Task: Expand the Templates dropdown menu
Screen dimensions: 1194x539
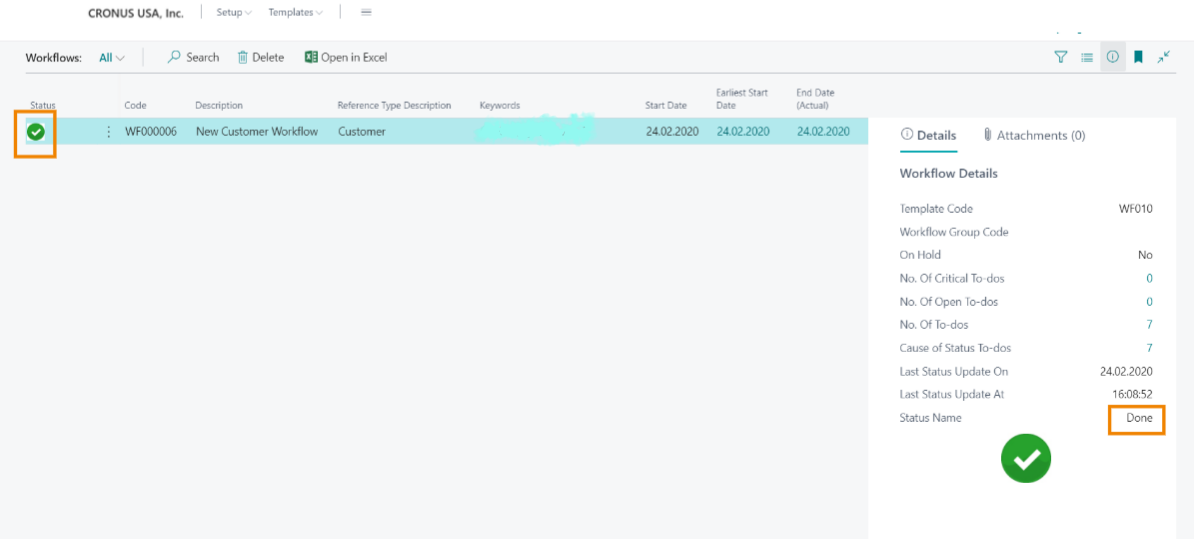Action: coord(295,13)
